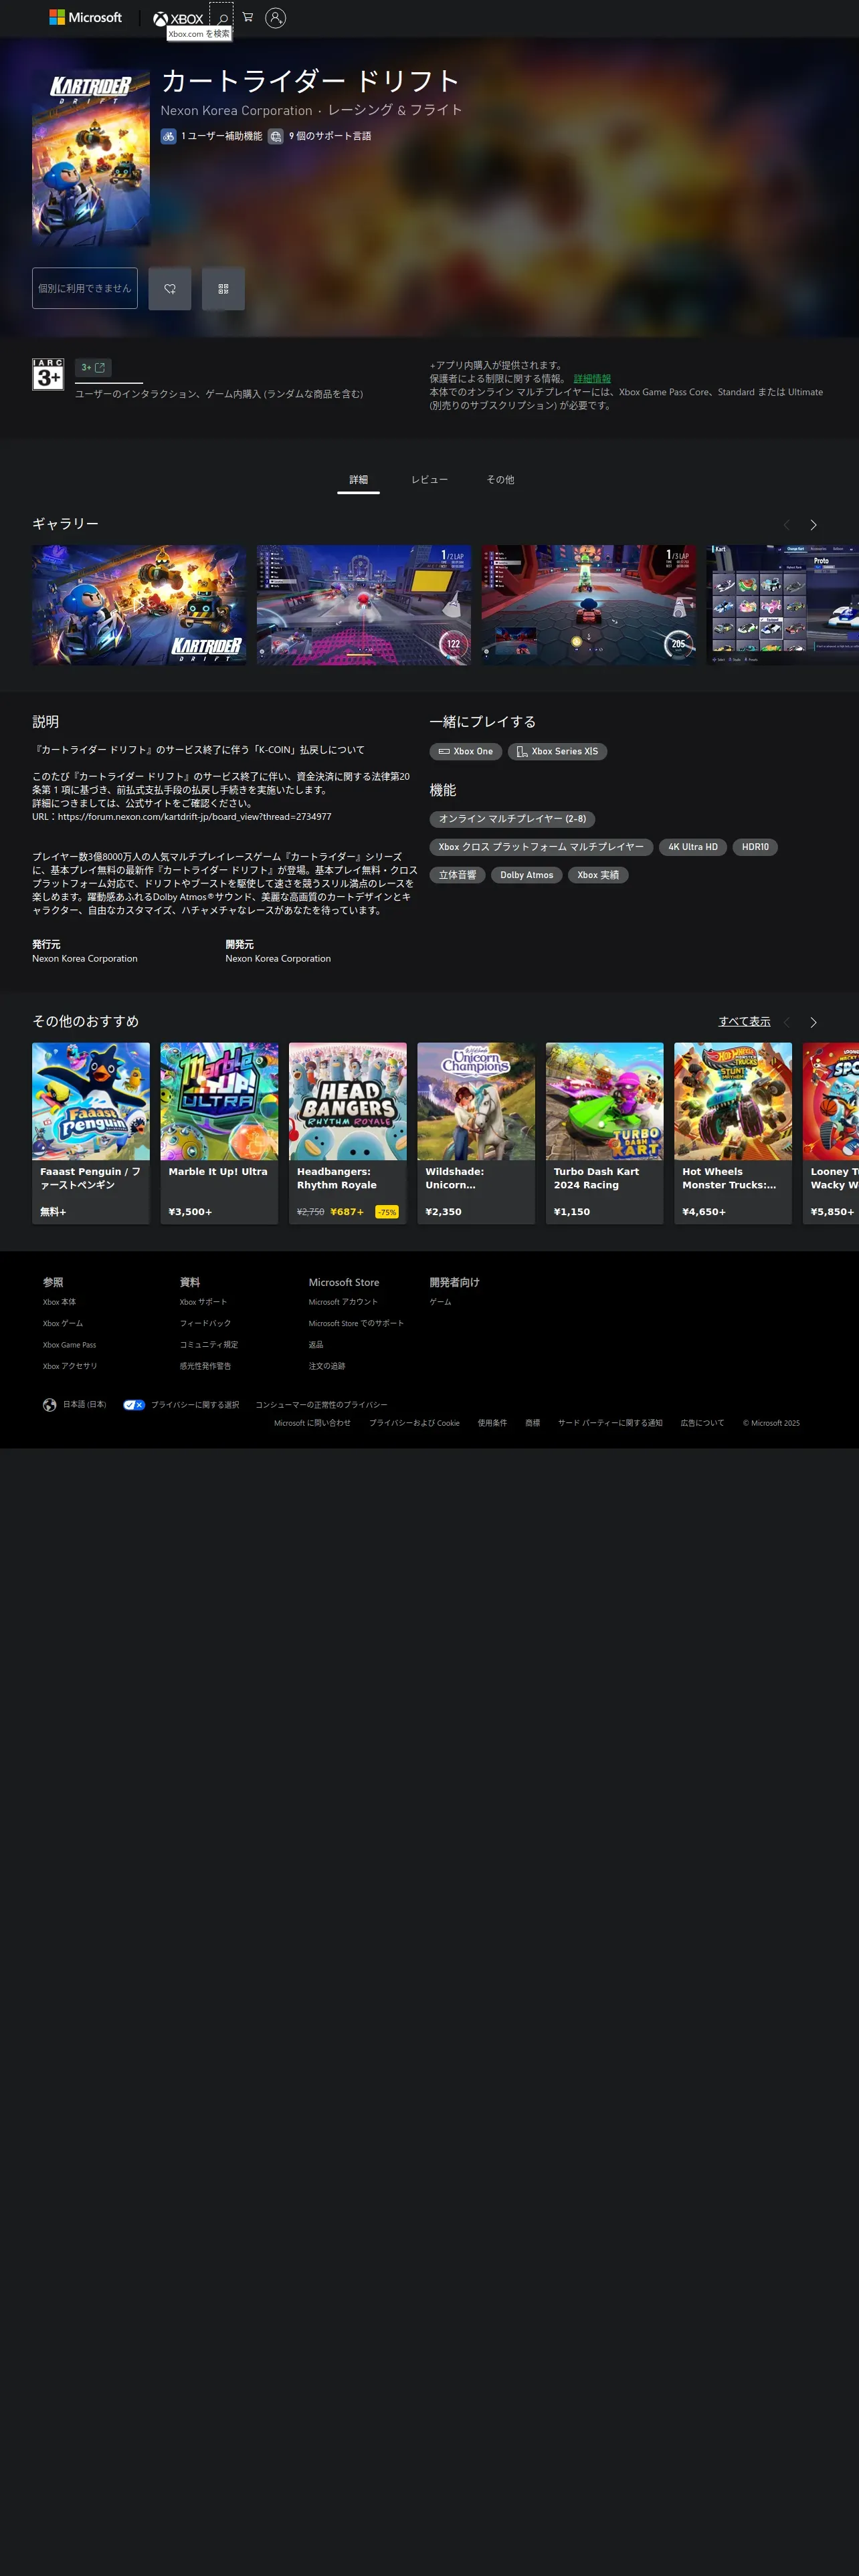Click the HDR10 feature tag

coord(755,847)
